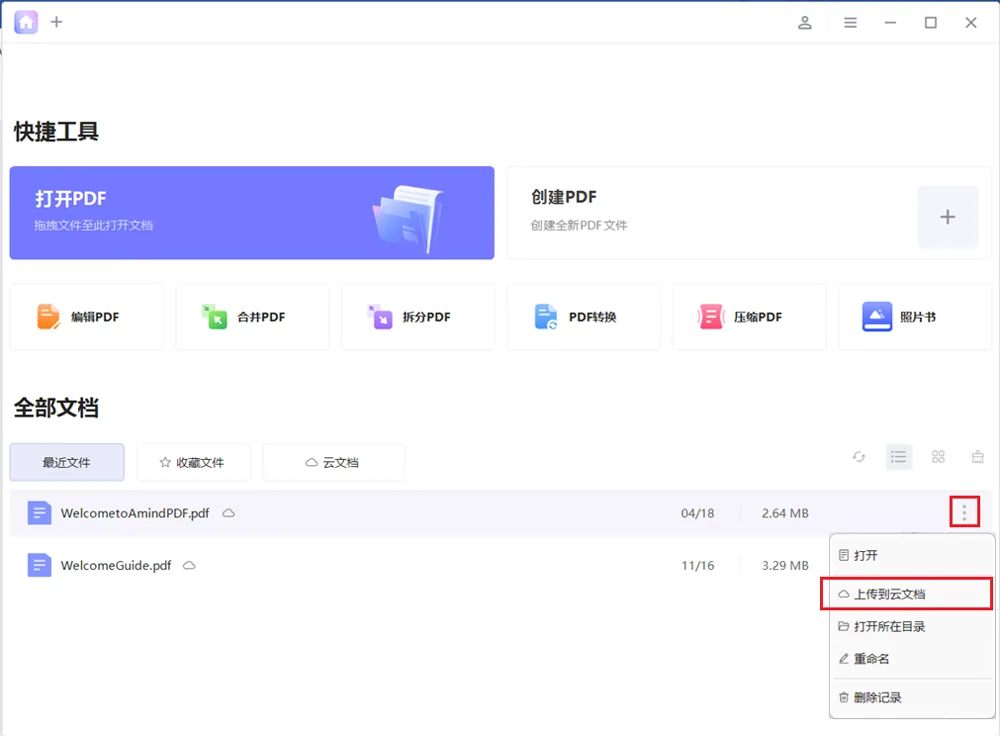Click the WelcometoAmindPDF.pdf document icon

click(x=40, y=513)
